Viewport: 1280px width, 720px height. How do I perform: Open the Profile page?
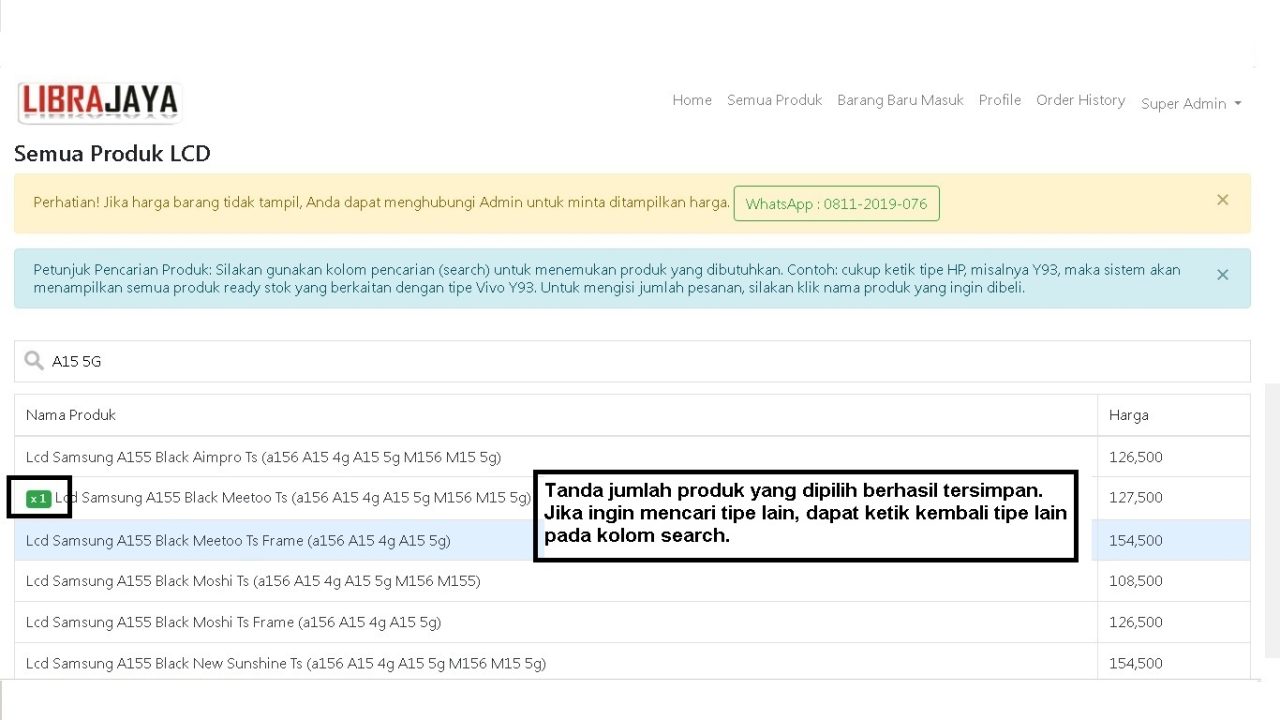pyautogui.click(x=1000, y=100)
